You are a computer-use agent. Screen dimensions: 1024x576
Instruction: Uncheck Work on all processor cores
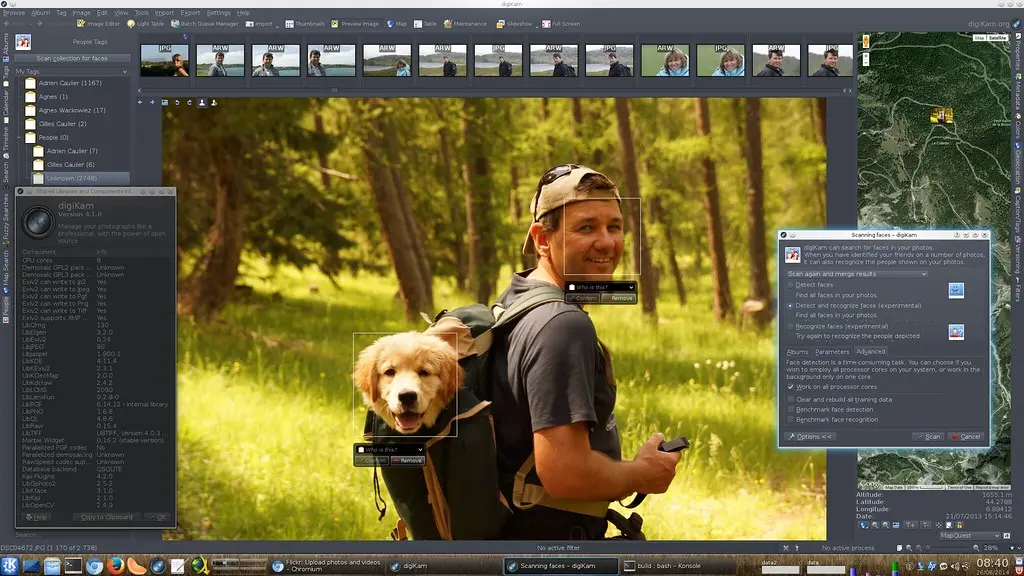pos(790,386)
